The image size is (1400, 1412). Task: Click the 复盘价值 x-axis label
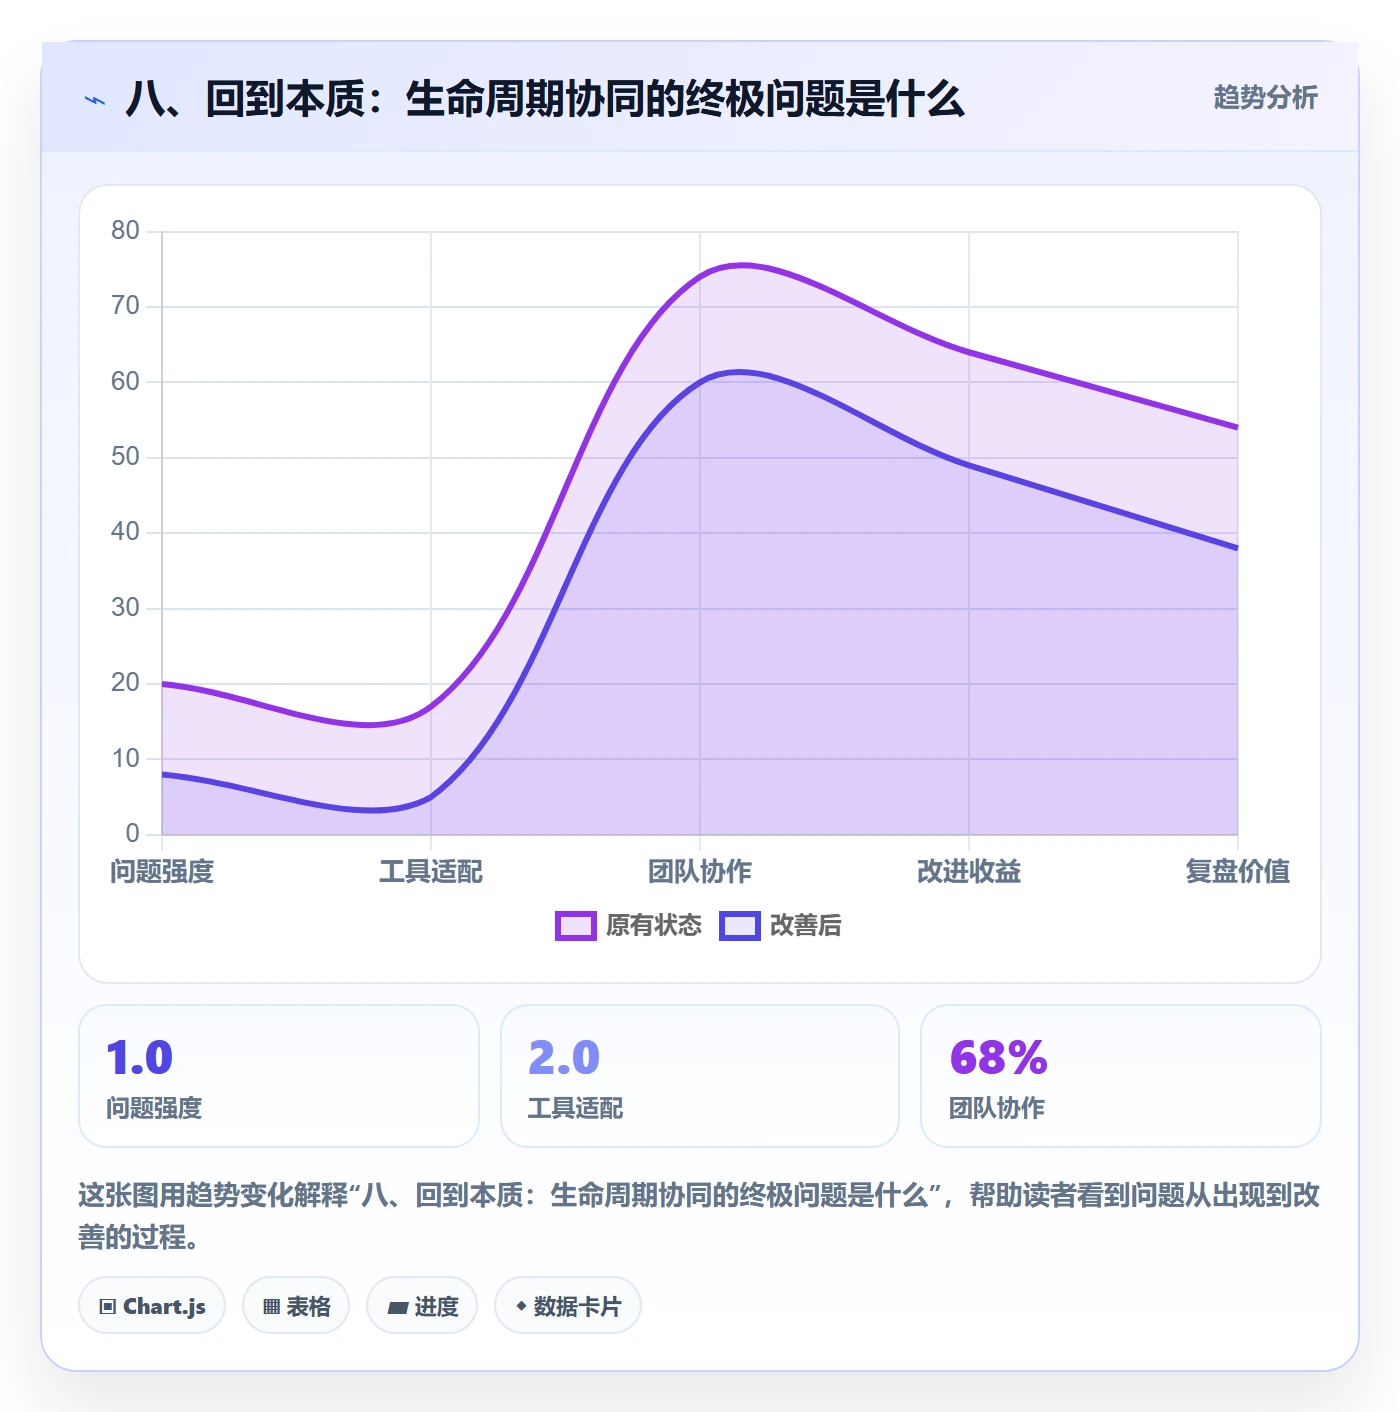click(1237, 872)
